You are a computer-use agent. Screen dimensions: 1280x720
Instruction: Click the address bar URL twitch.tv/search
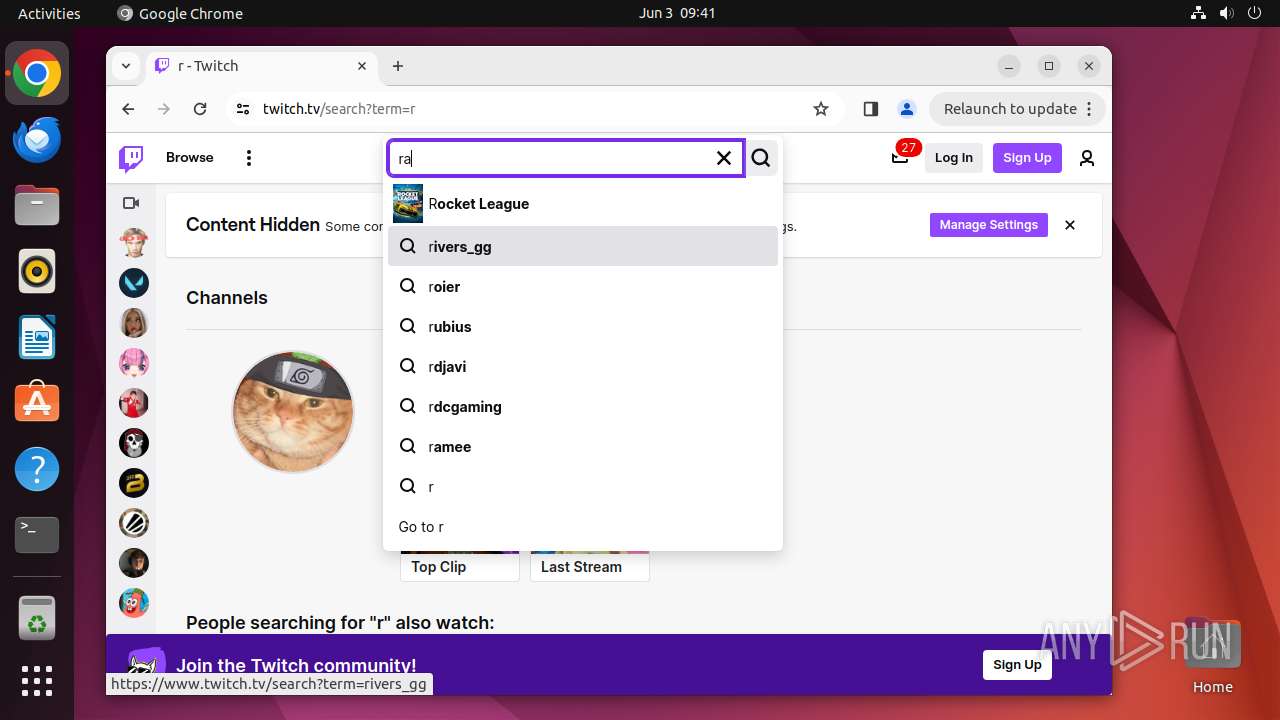coord(339,109)
